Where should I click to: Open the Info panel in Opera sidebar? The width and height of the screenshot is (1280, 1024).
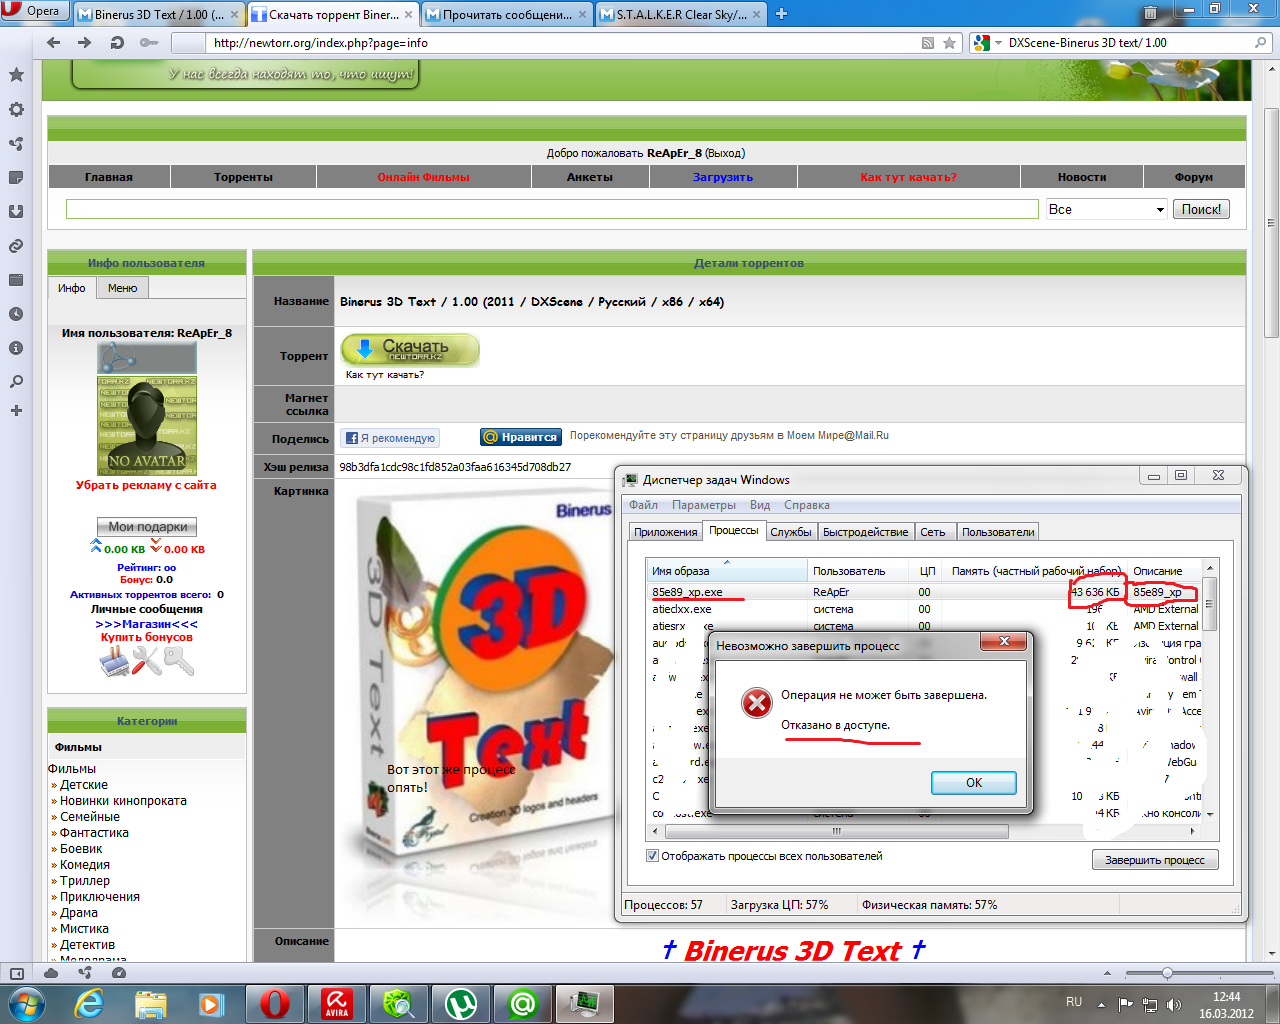pyautogui.click(x=16, y=348)
